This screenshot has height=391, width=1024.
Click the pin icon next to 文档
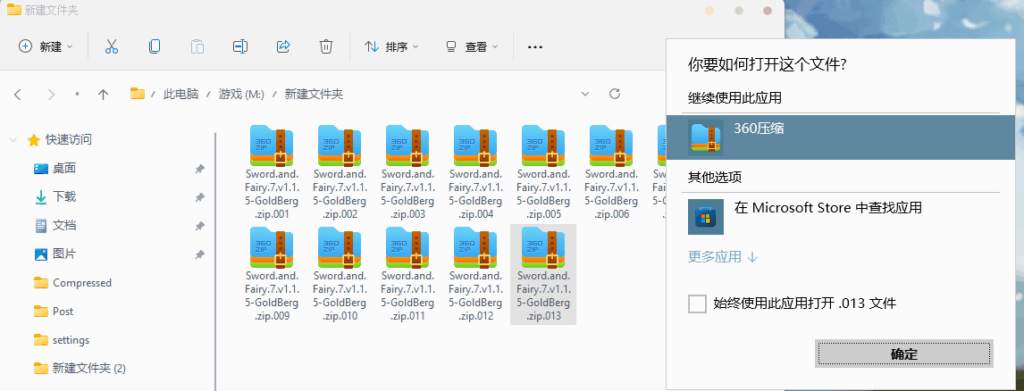(199, 226)
